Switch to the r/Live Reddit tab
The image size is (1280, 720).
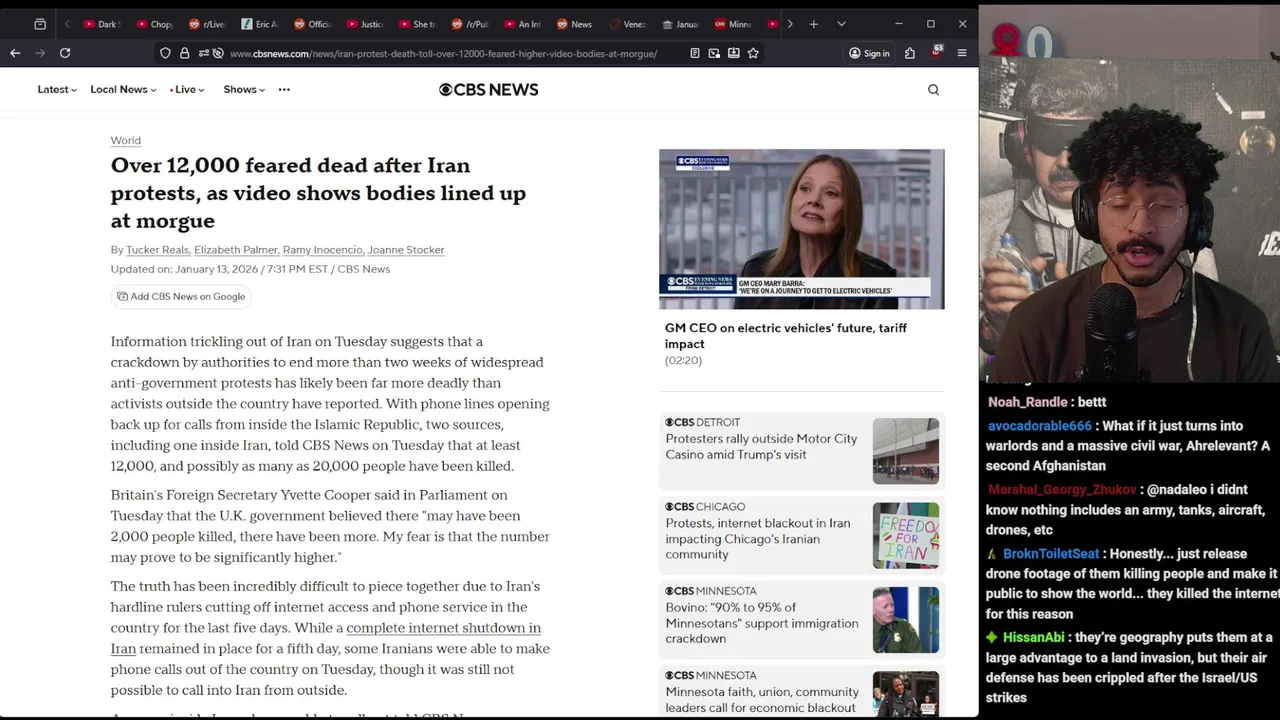(206, 24)
